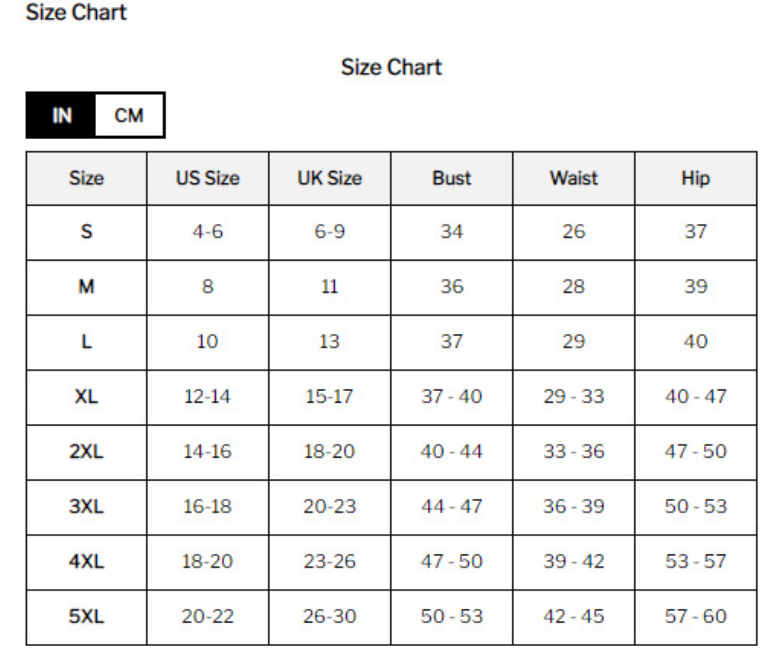The image size is (771, 655).
Task: Click the Hip column header
Action: click(x=696, y=178)
